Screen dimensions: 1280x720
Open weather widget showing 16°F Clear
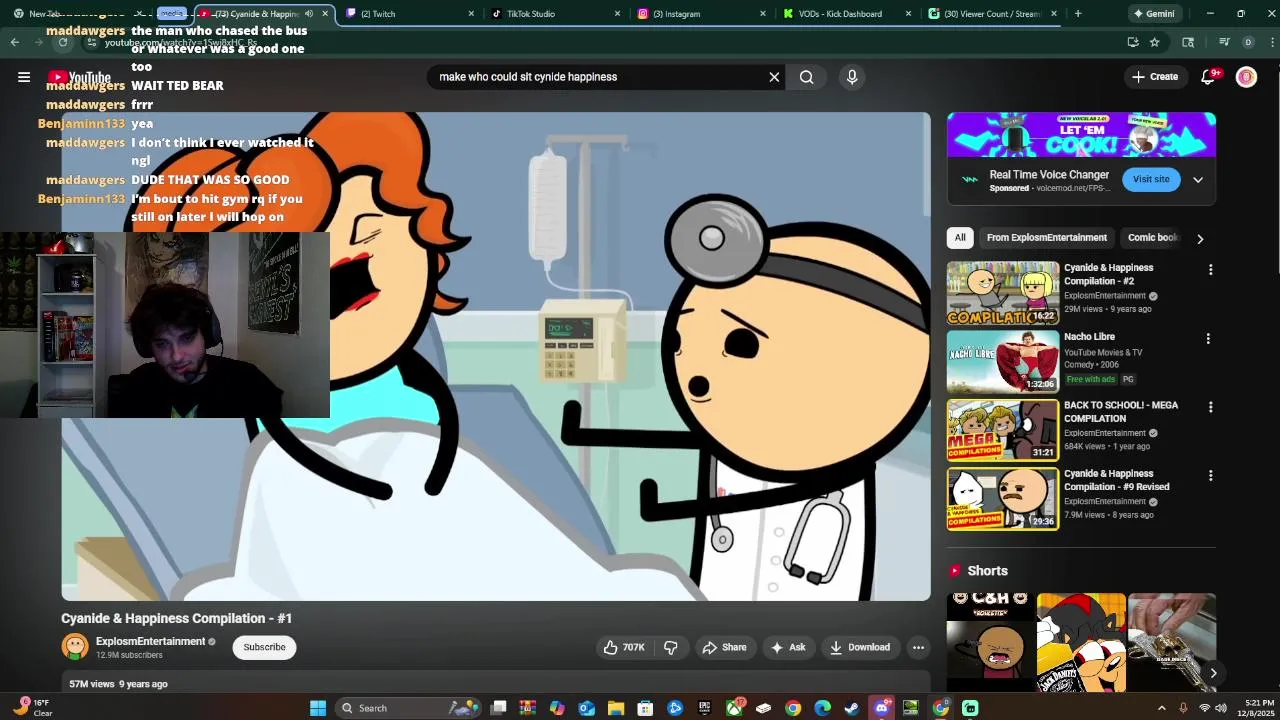[x=31, y=708]
